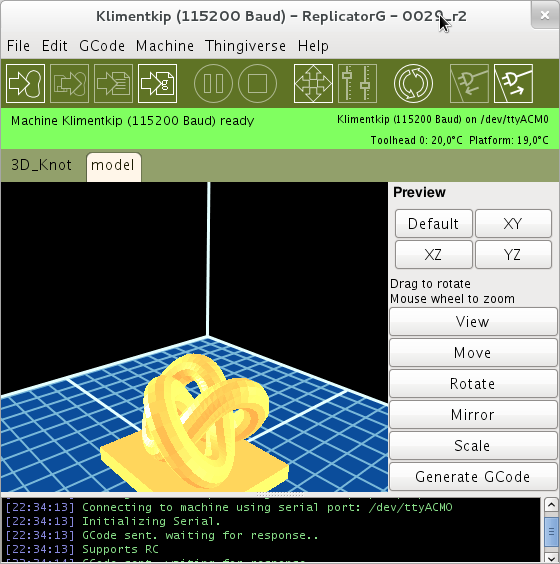Click the Build from SD card icon
560x564 pixels.
69,83
